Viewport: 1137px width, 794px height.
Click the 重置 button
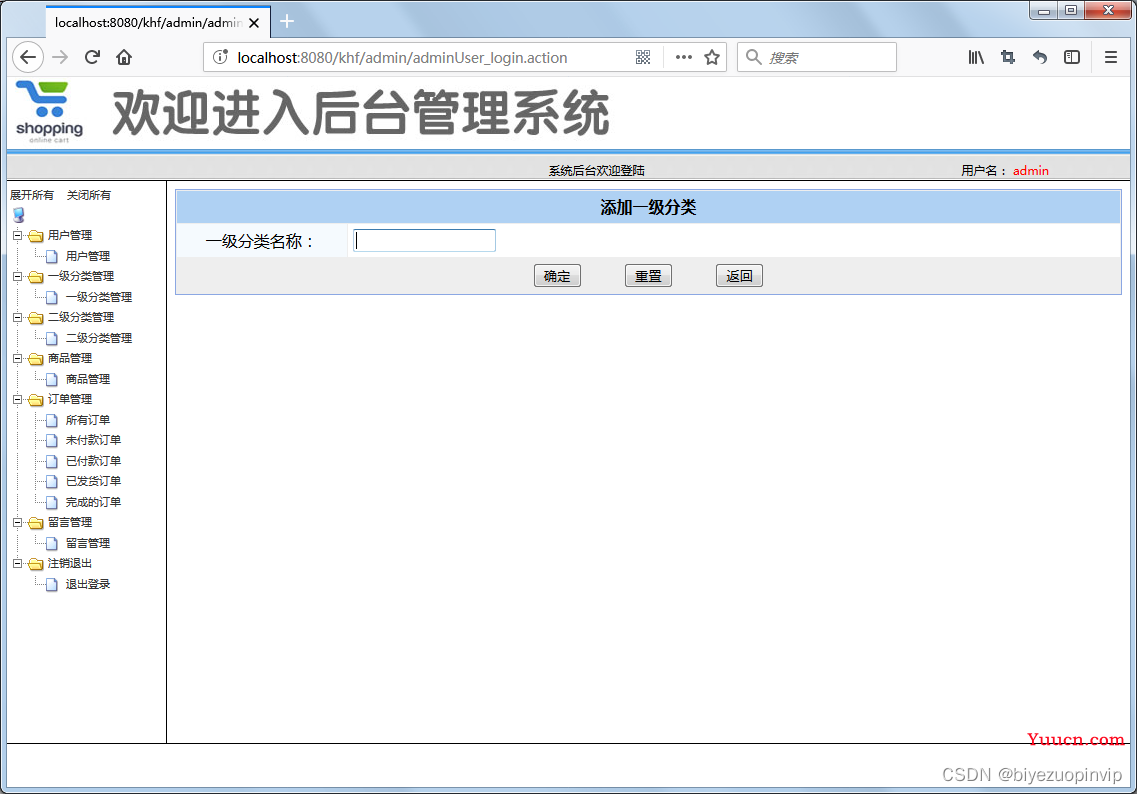point(648,276)
